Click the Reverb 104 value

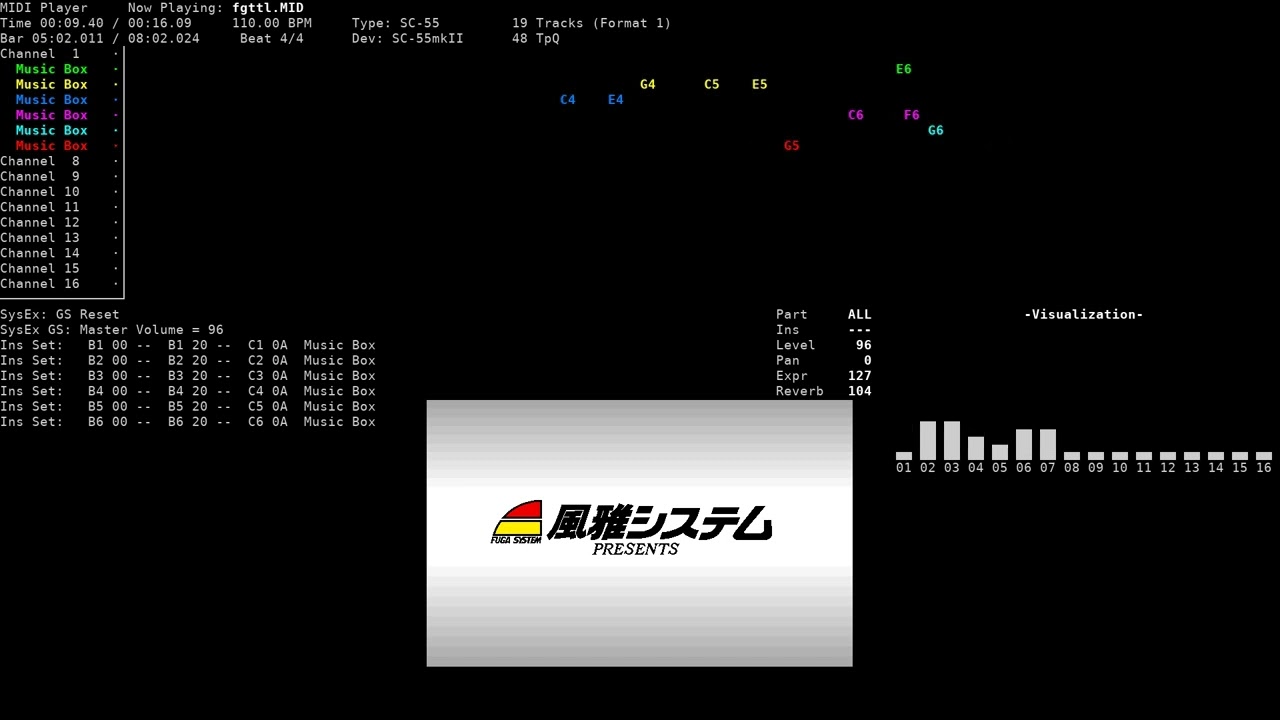click(860, 391)
